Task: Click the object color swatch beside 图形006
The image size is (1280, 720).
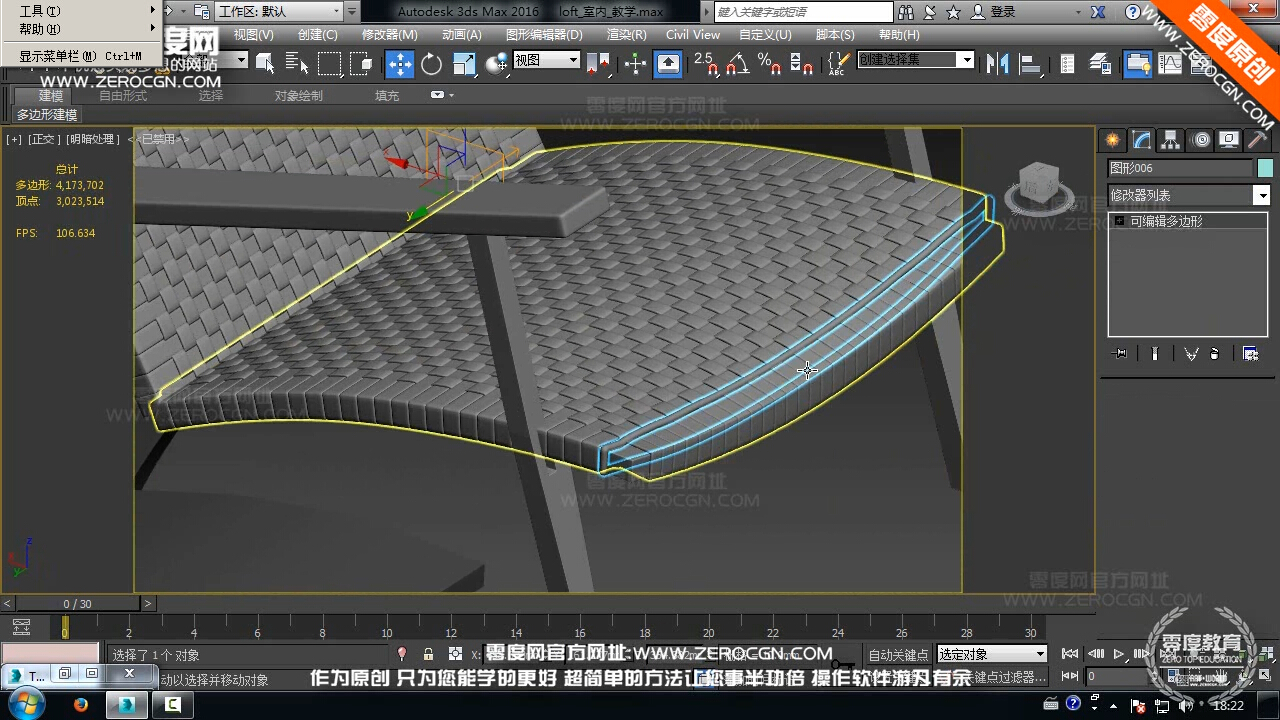Action: pyautogui.click(x=1265, y=168)
